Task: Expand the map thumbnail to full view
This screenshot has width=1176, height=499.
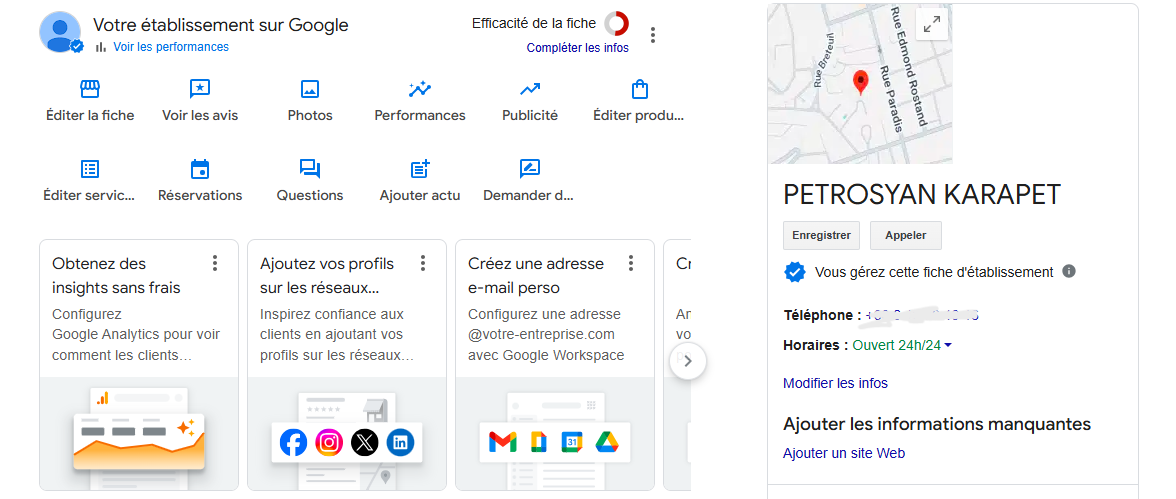Action: pos(932,24)
